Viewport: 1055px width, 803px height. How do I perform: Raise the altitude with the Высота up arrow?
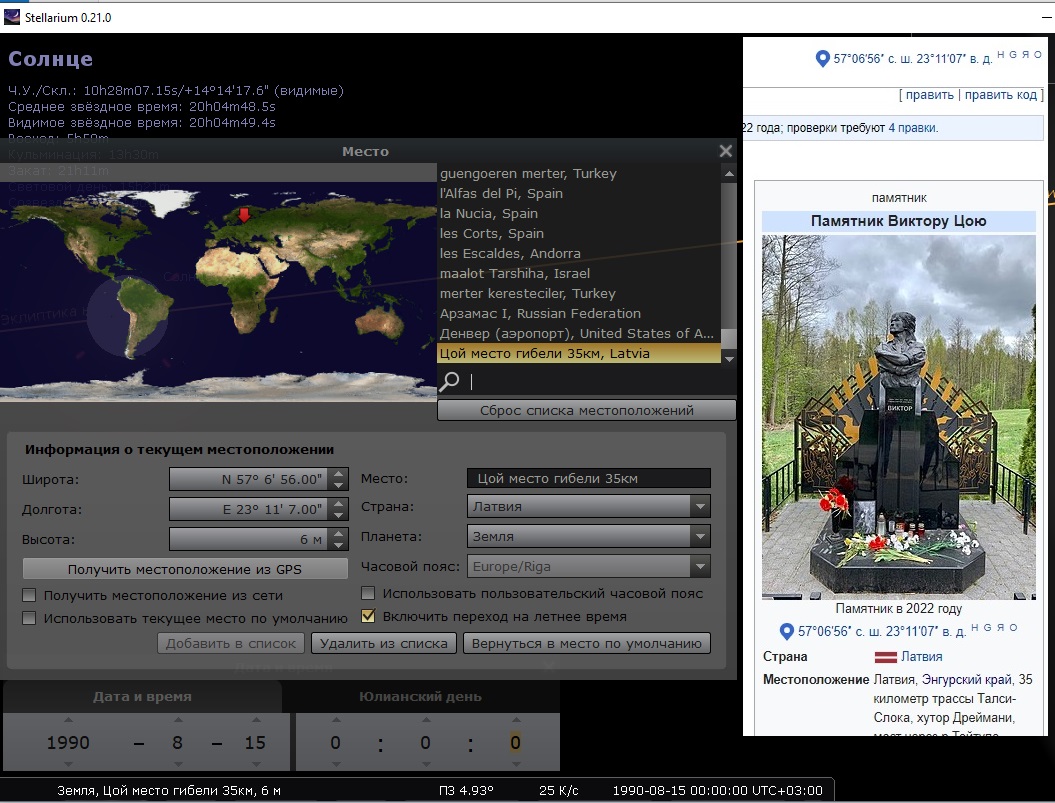(x=338, y=534)
